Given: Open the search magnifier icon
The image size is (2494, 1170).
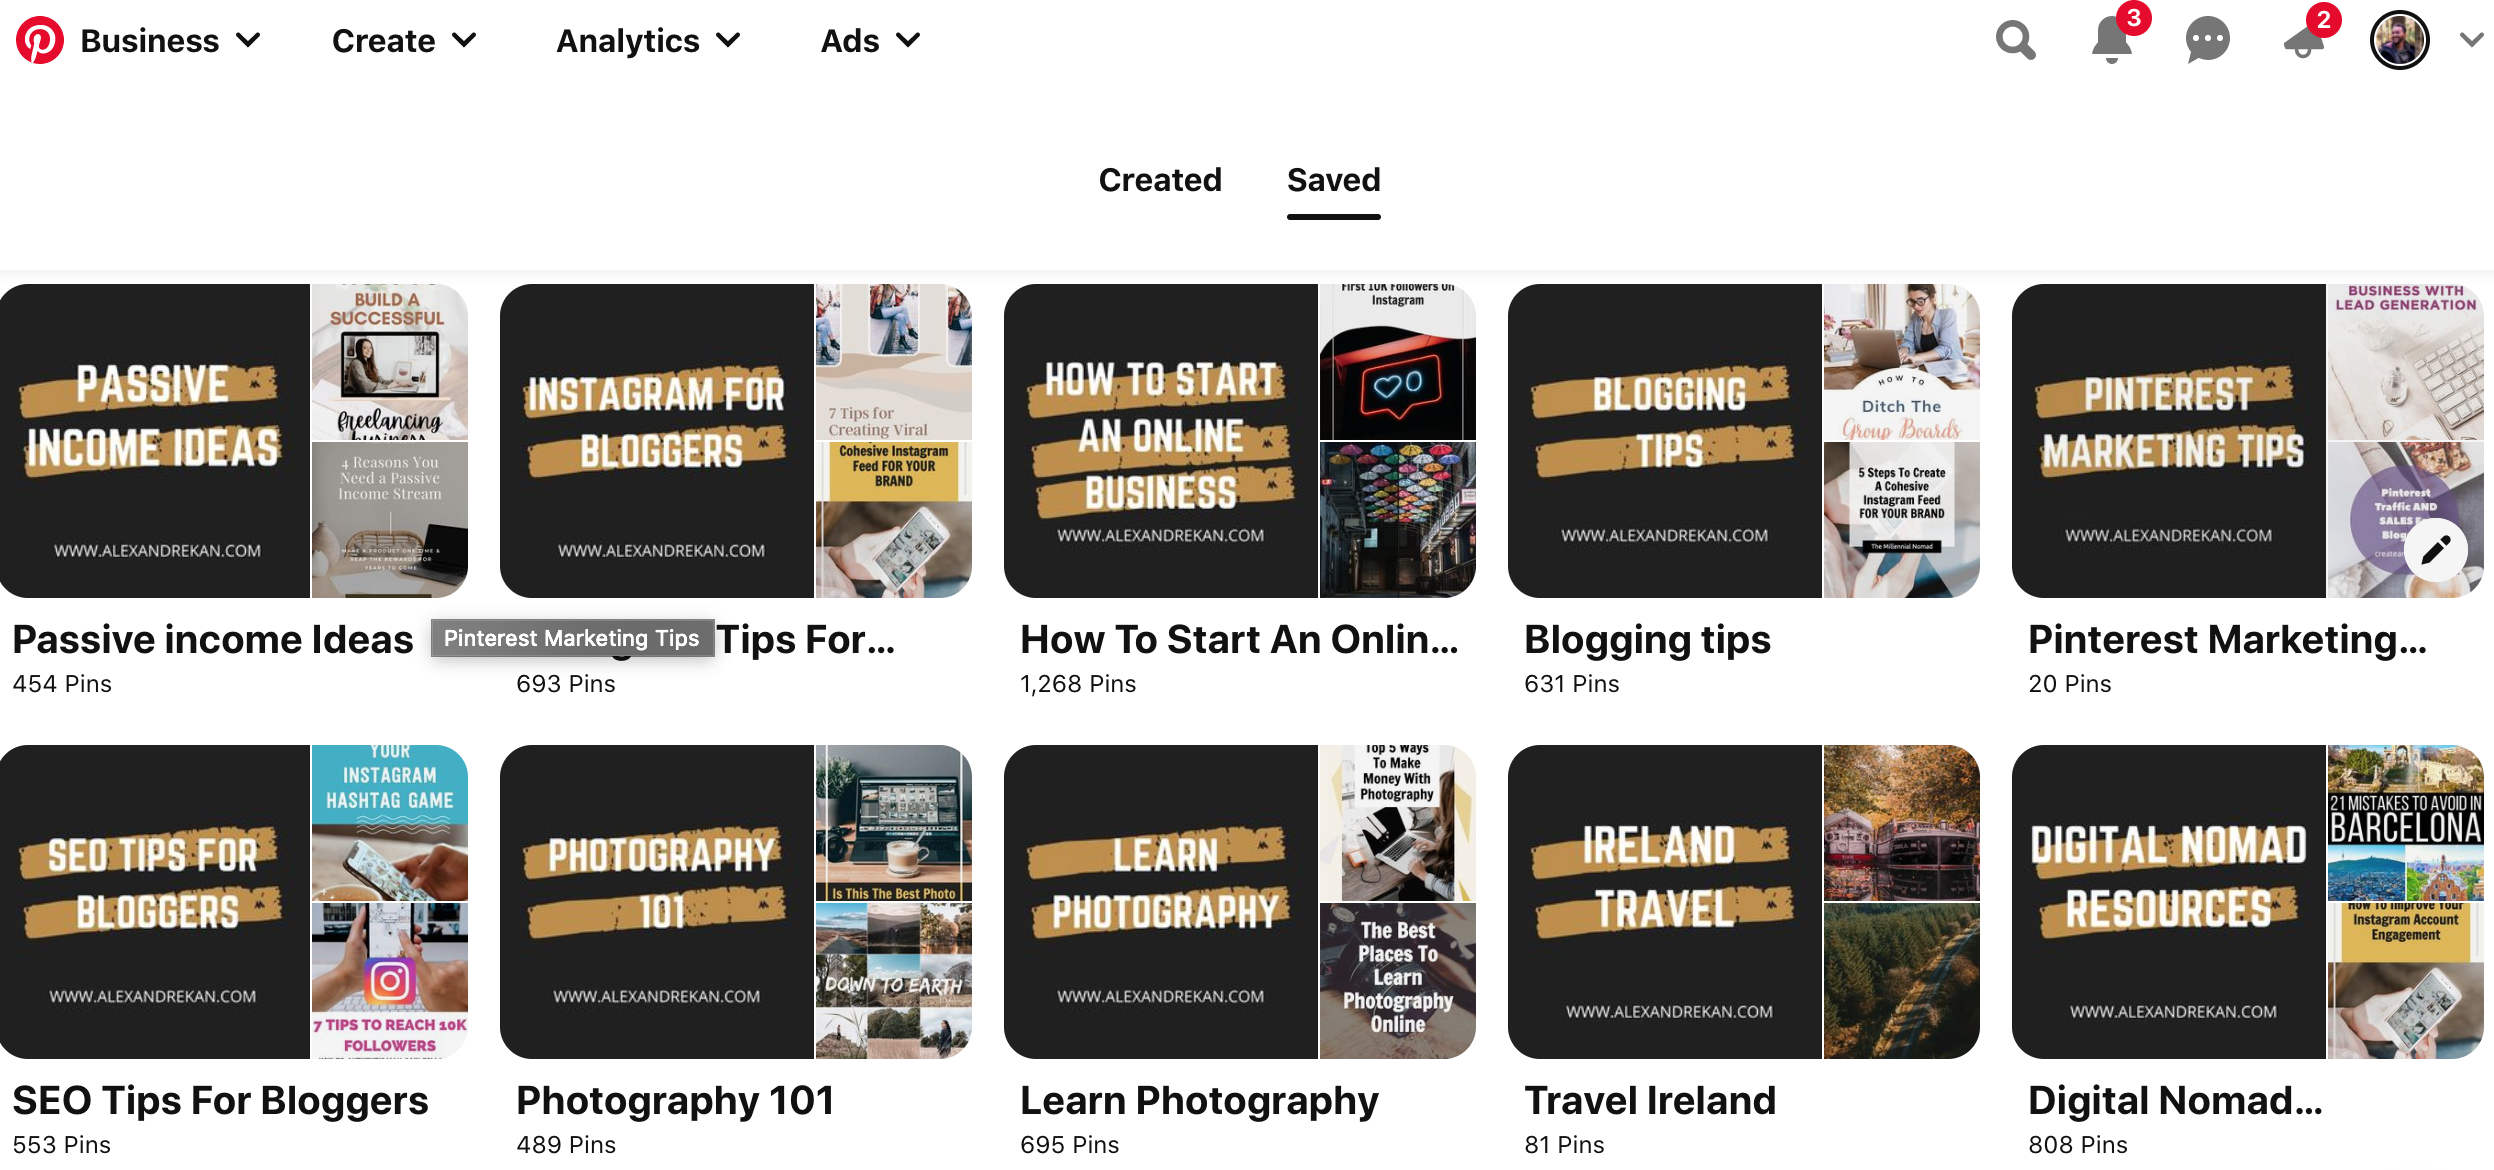Looking at the screenshot, I should 2015,40.
